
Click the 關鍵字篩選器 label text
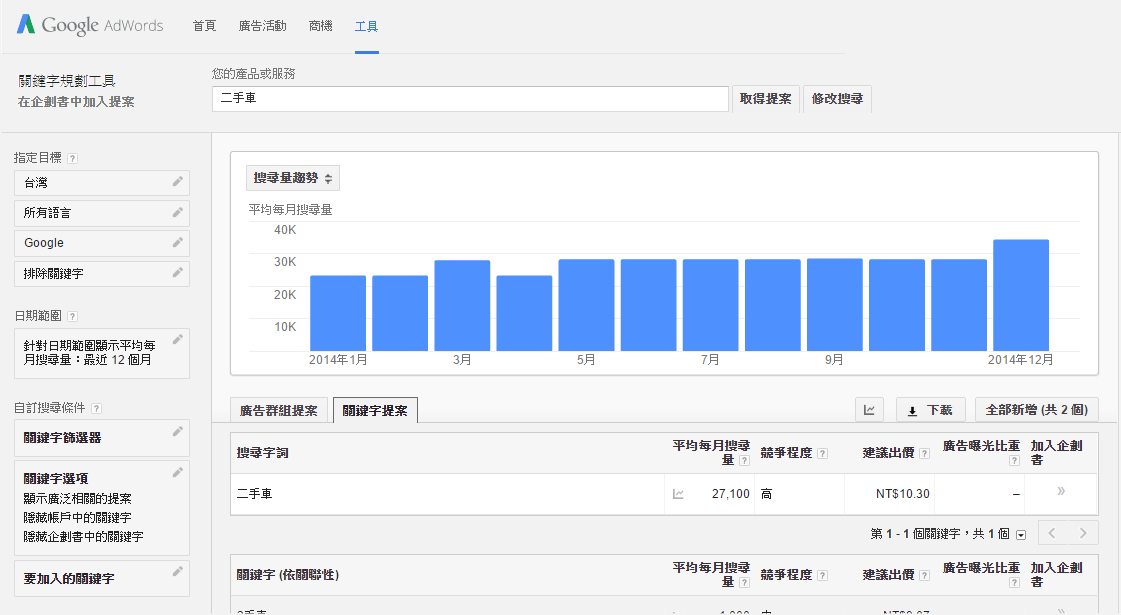(62, 438)
